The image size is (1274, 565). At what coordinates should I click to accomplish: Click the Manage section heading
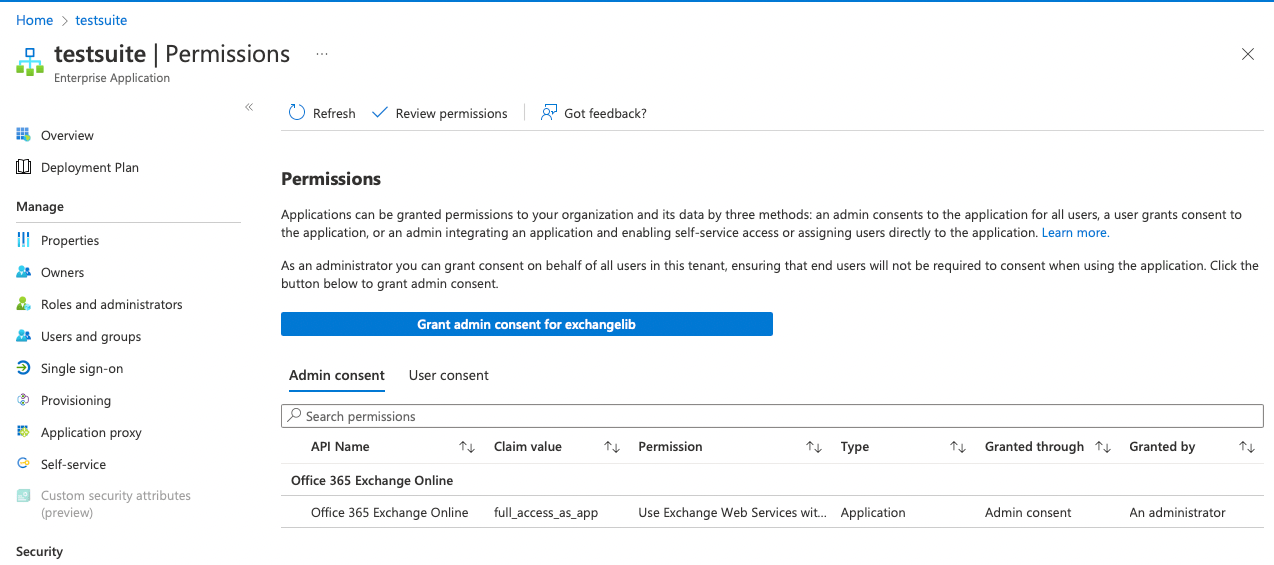(40, 206)
